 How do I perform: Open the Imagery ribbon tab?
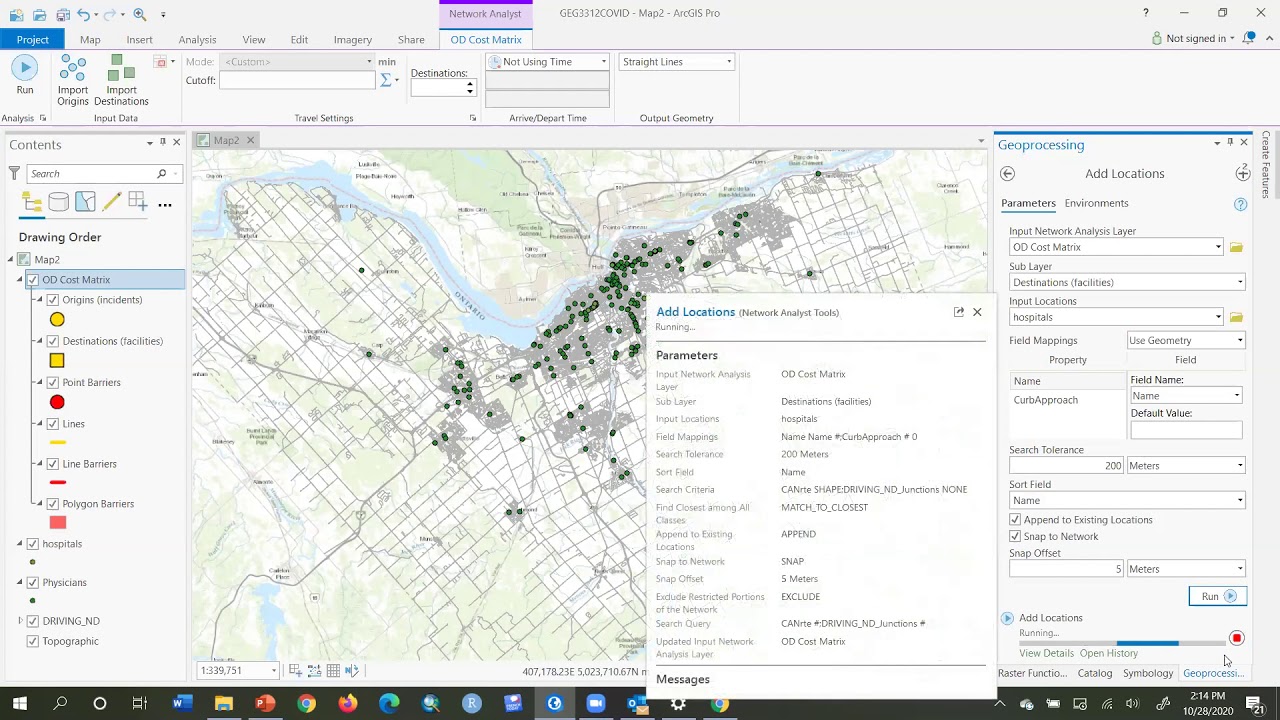353,40
